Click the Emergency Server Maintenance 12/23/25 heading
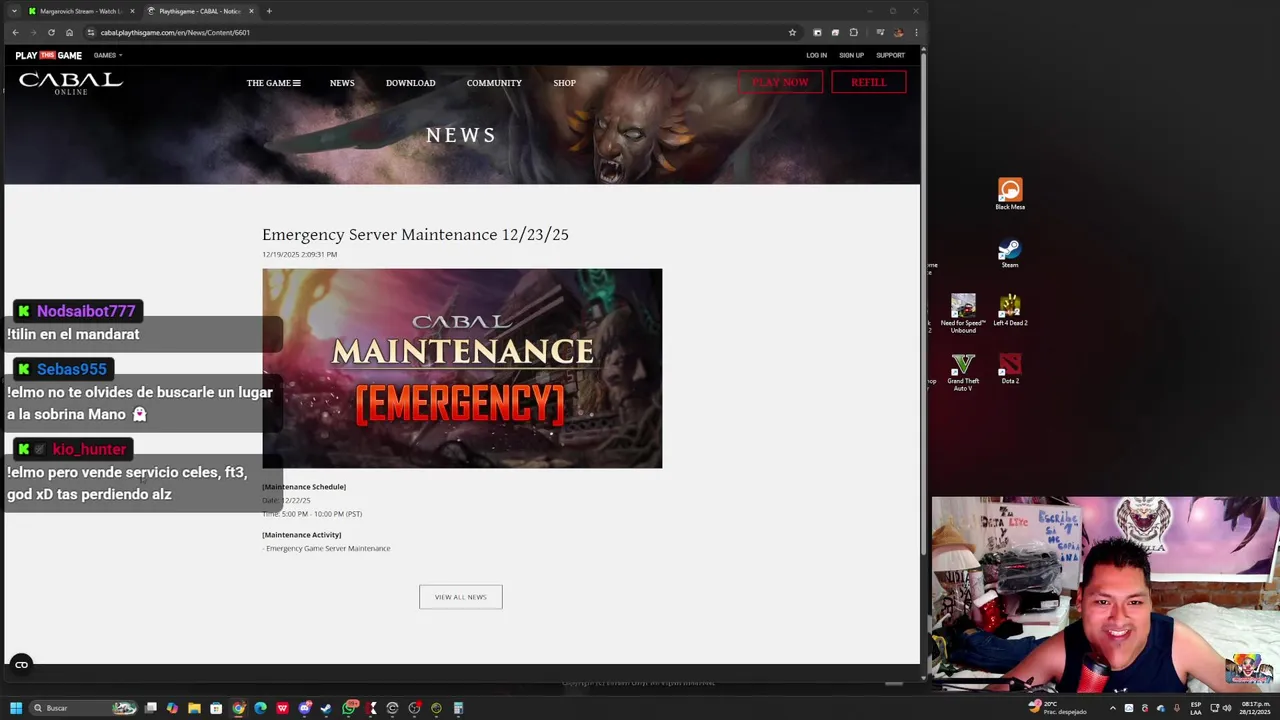1280x720 pixels. [415, 234]
